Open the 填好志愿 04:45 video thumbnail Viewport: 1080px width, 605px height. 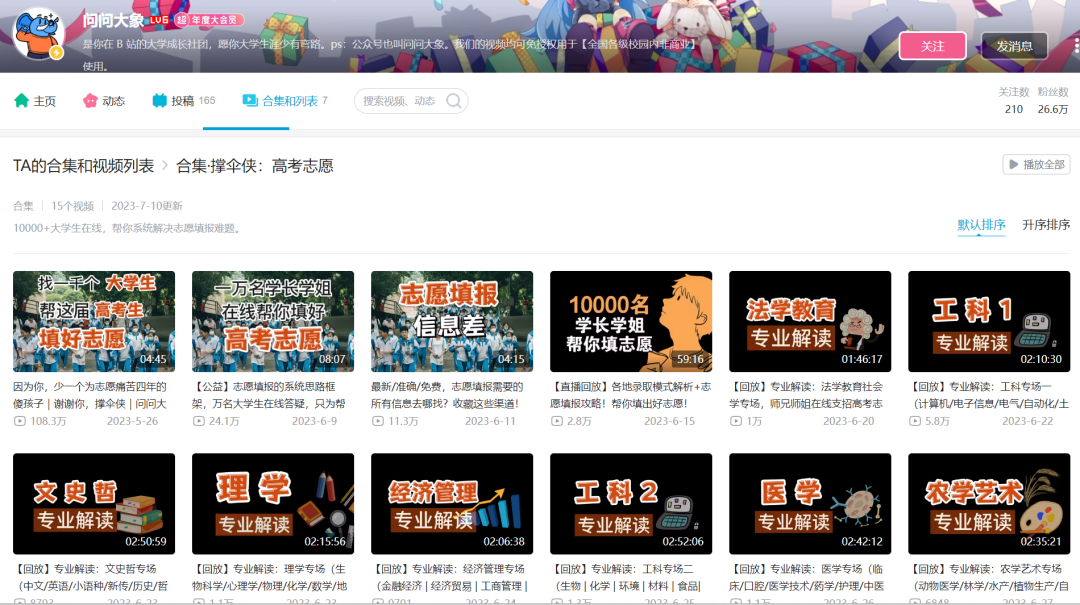[x=94, y=321]
